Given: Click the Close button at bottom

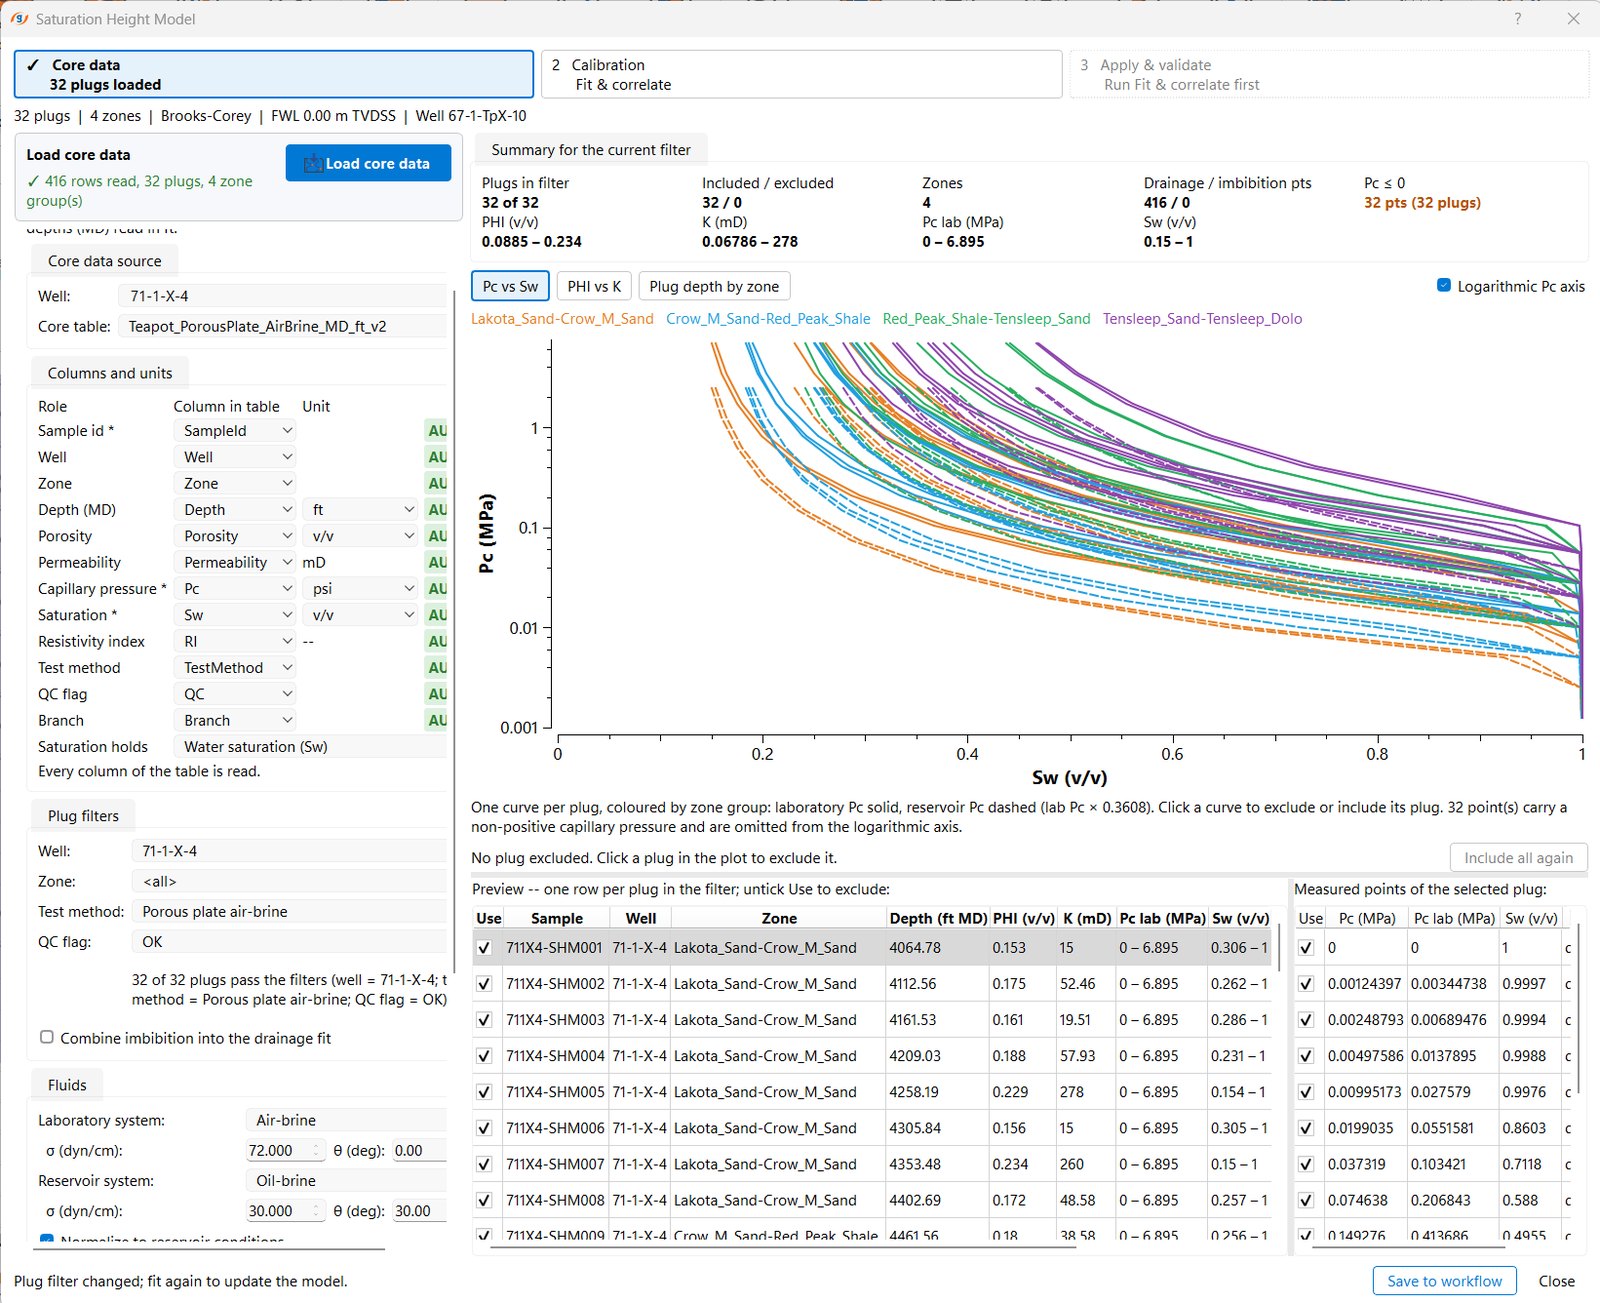Looking at the screenshot, I should (1556, 1281).
